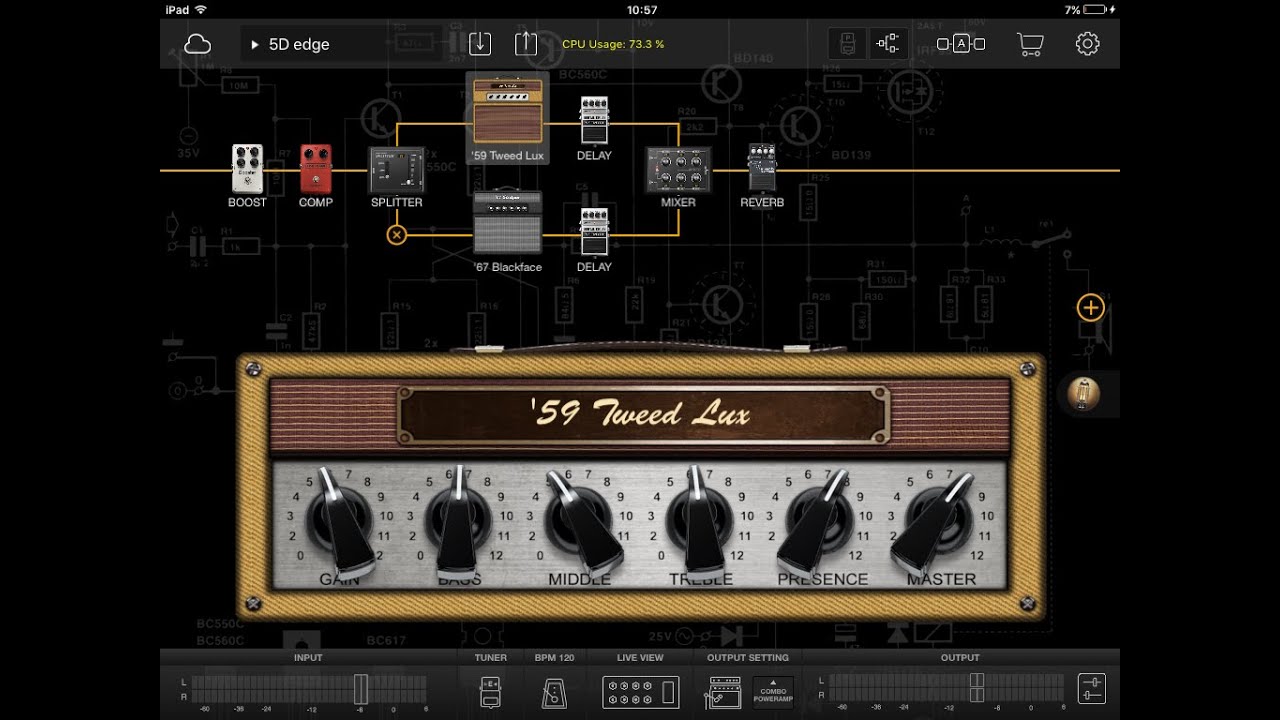
Task: Click the CPU Usage readout
Action: coord(613,44)
